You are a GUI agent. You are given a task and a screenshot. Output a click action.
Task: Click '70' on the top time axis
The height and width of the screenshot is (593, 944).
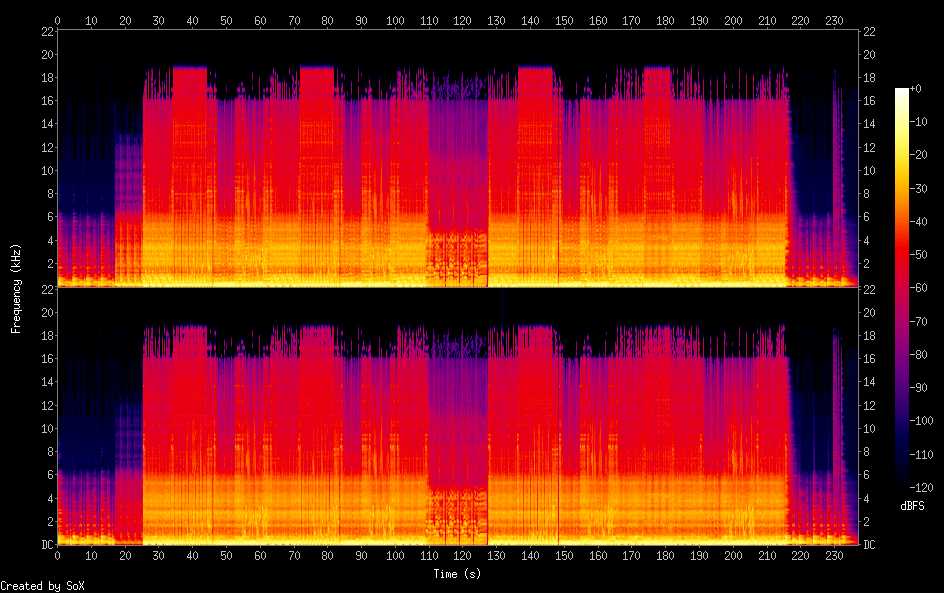pyautogui.click(x=294, y=20)
